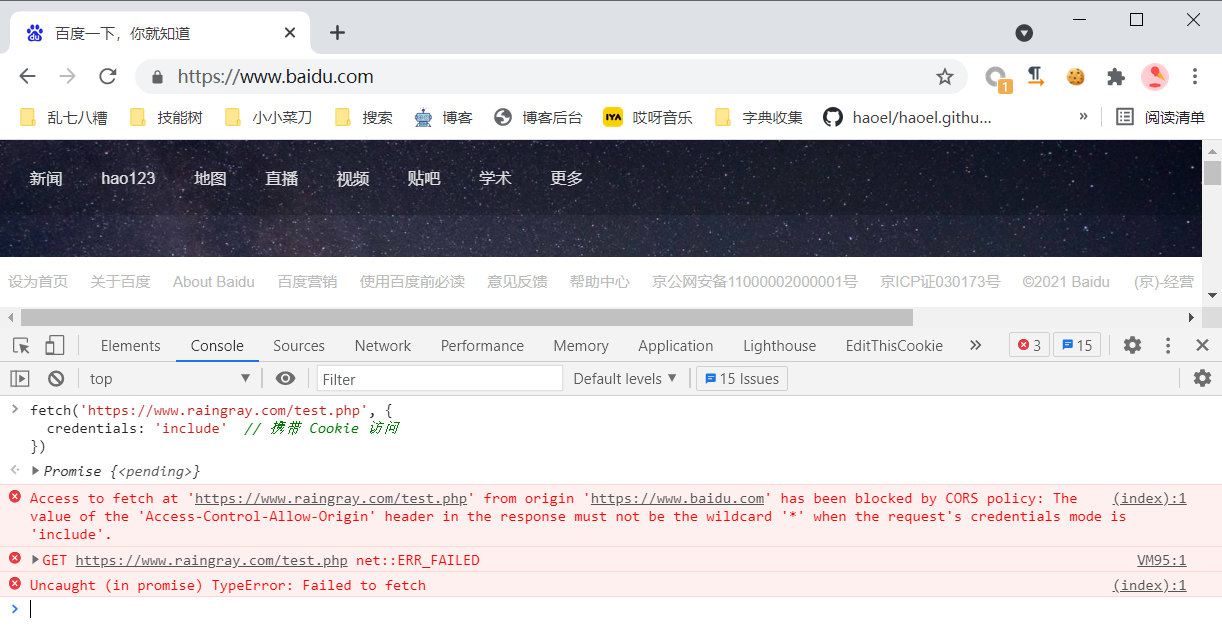Viewport: 1222px width, 629px height.
Task: Open the 搜索 bookmark folder
Action: [x=364, y=117]
